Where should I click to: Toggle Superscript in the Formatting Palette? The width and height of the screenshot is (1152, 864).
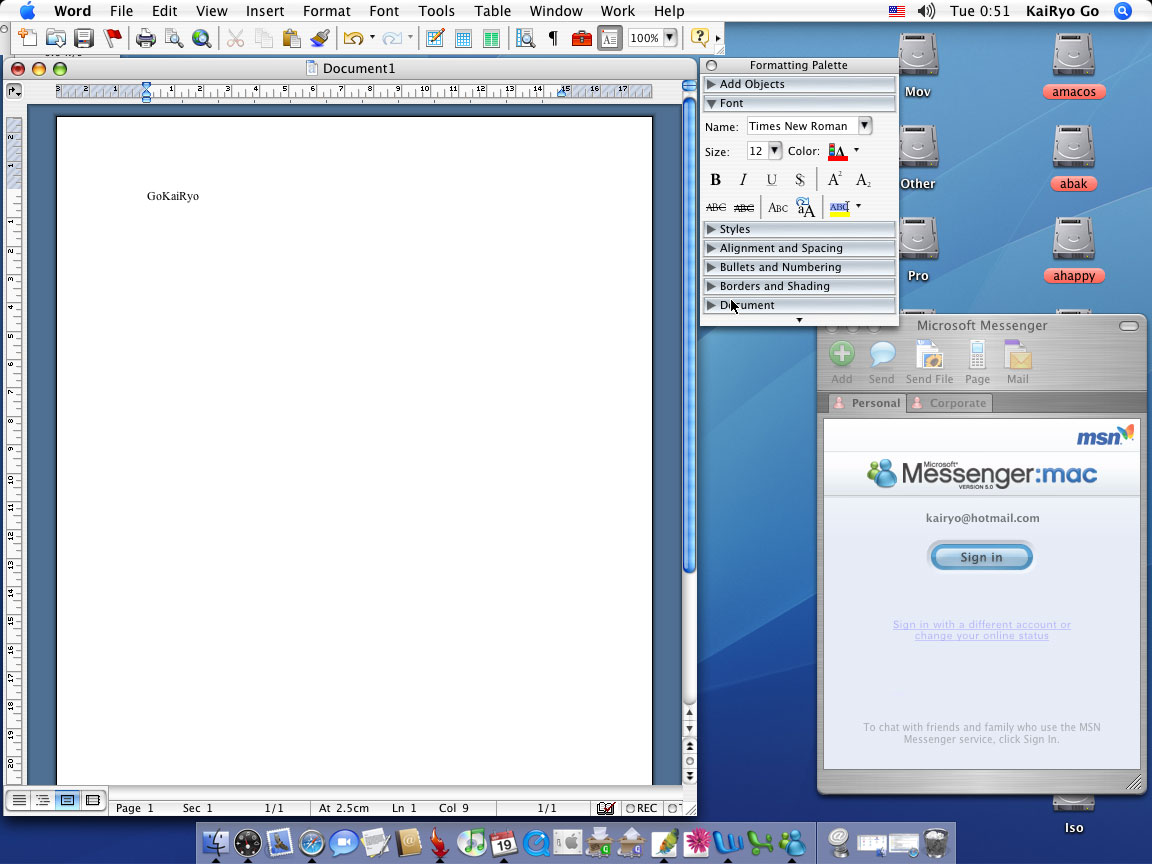(x=834, y=180)
